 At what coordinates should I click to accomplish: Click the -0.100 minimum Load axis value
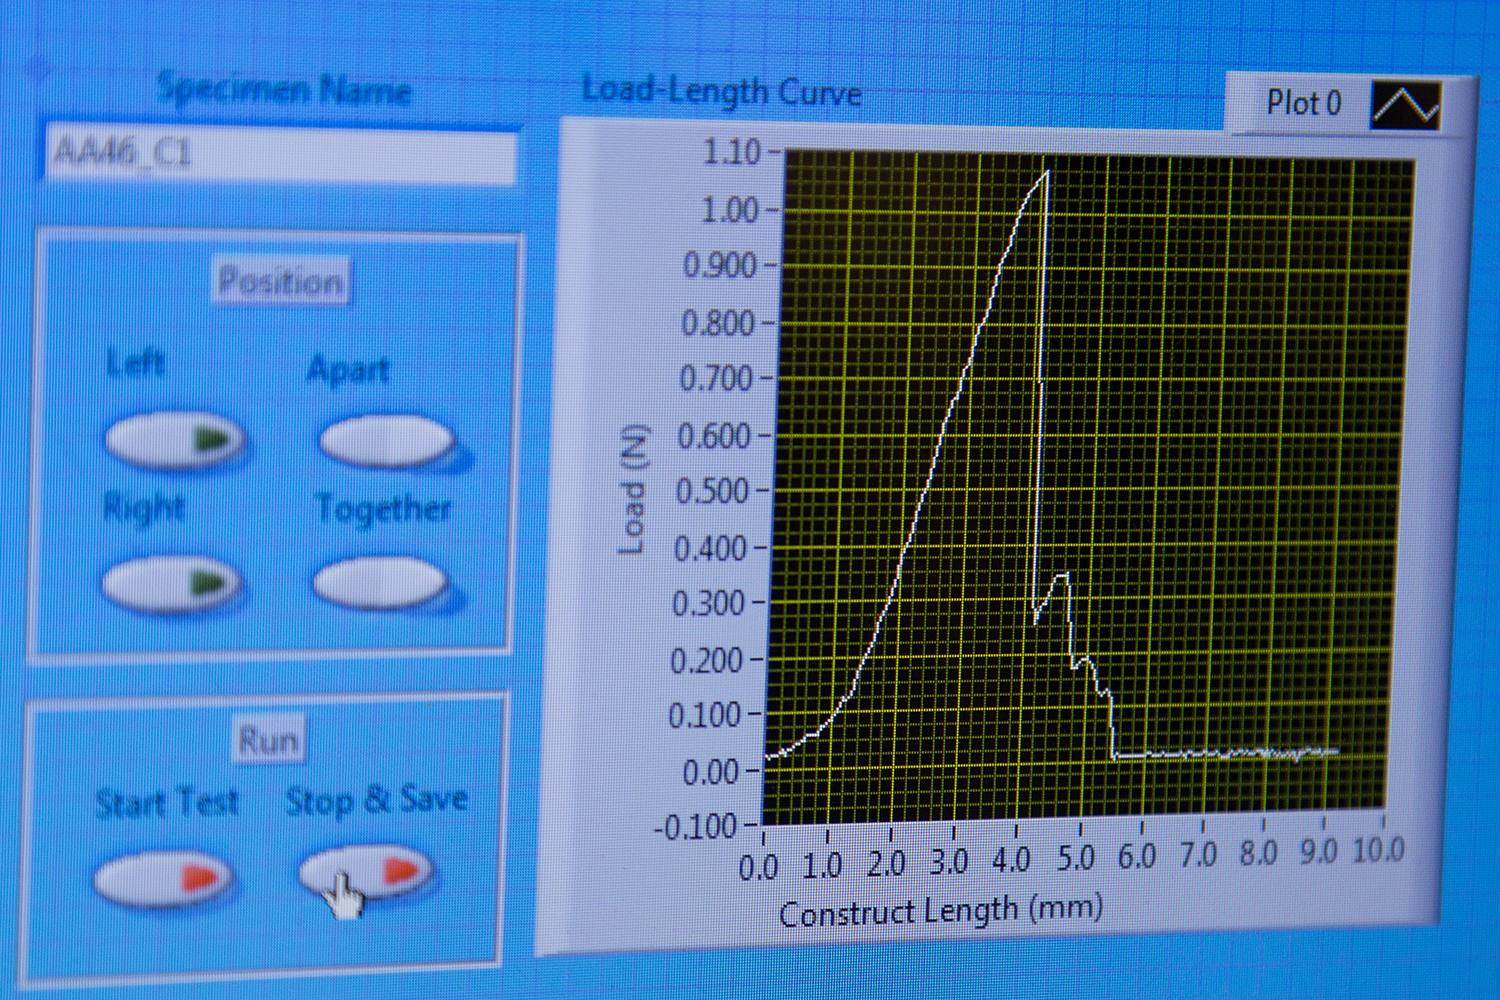click(x=695, y=828)
